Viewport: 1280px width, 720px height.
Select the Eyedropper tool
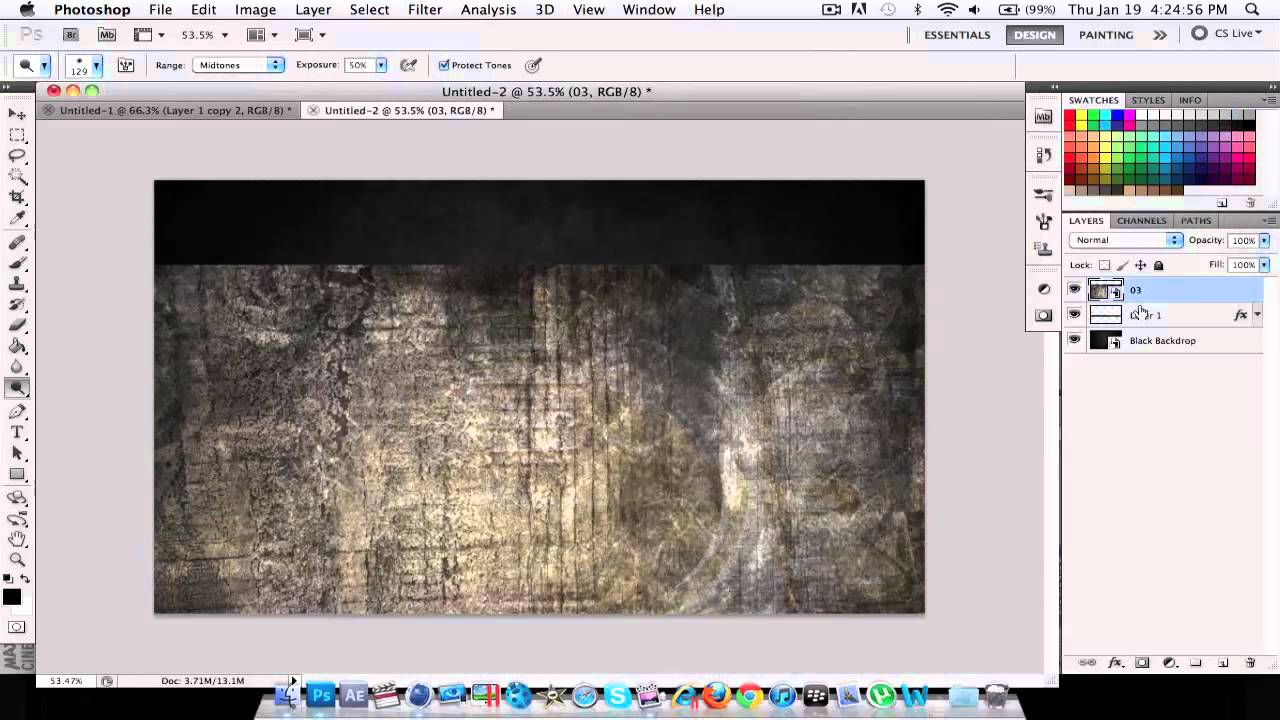pyautogui.click(x=17, y=218)
